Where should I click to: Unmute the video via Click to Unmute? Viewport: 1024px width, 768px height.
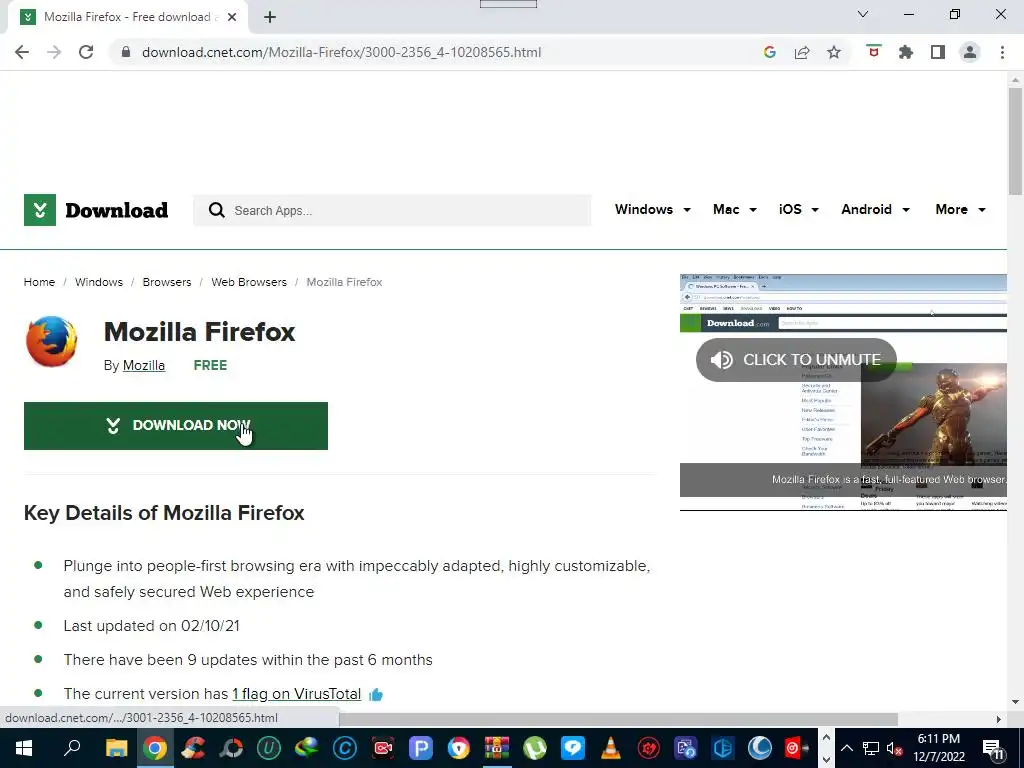click(796, 360)
